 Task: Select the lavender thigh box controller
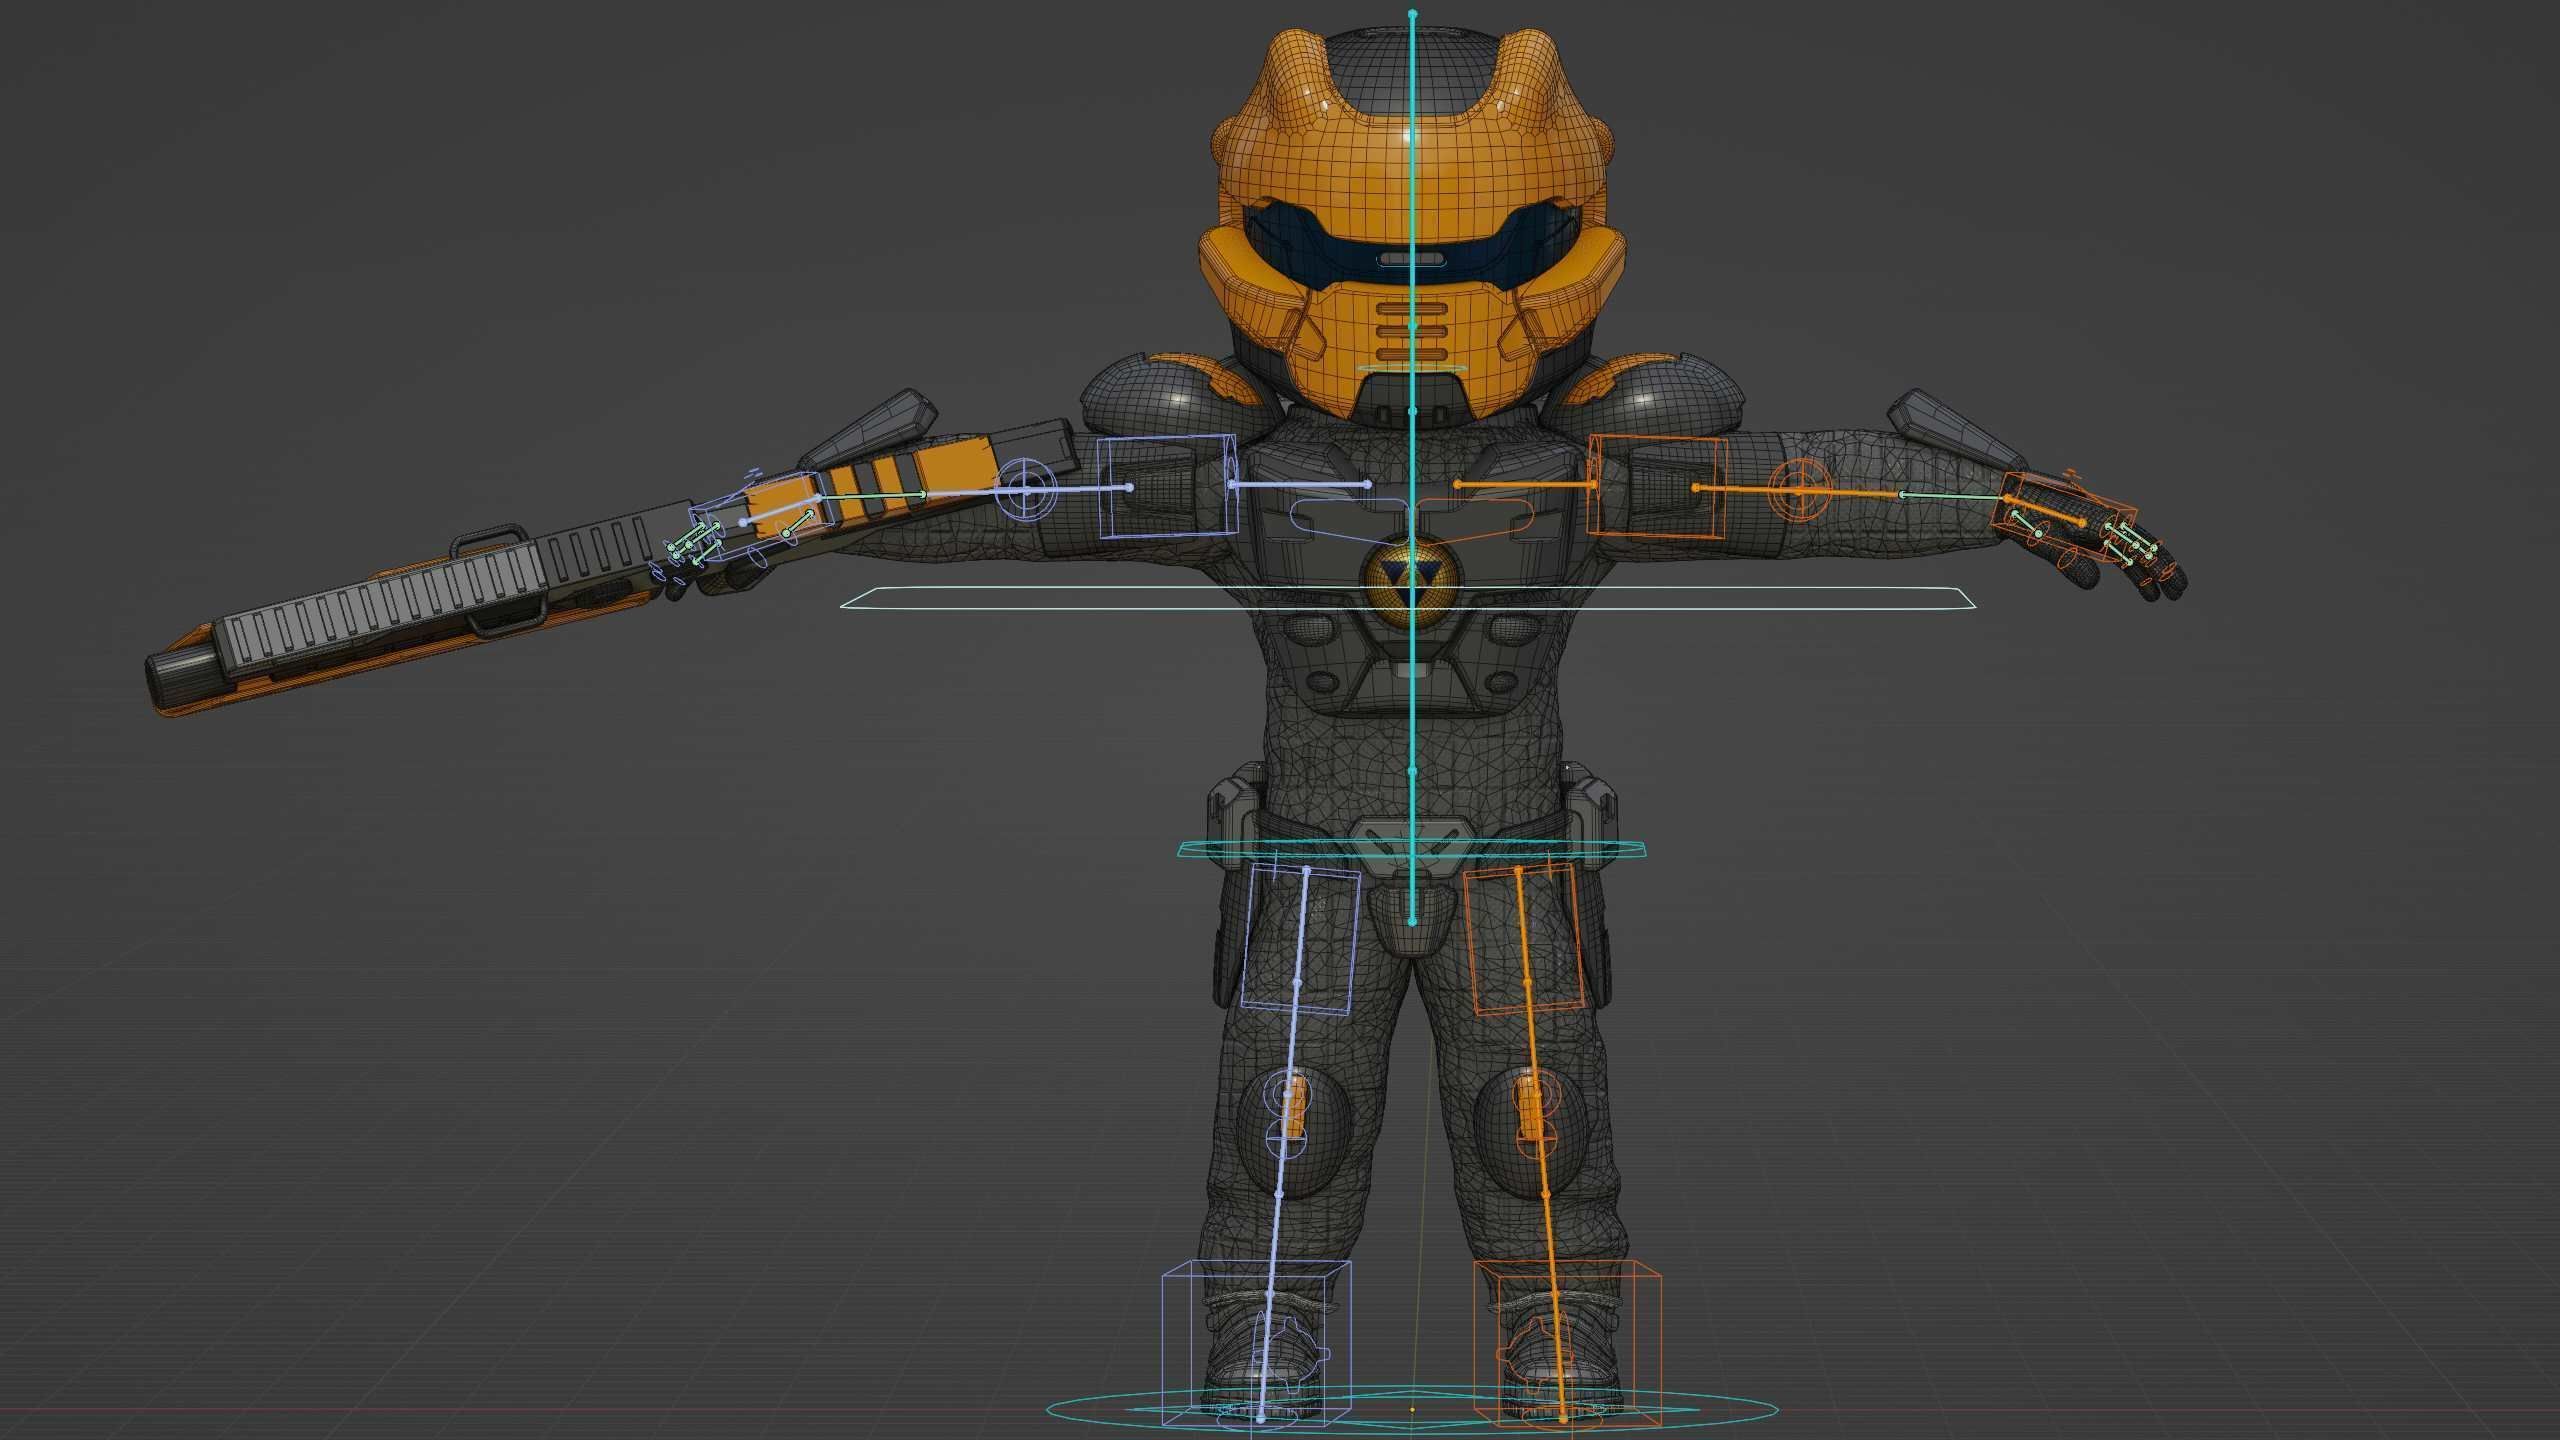click(x=1301, y=938)
